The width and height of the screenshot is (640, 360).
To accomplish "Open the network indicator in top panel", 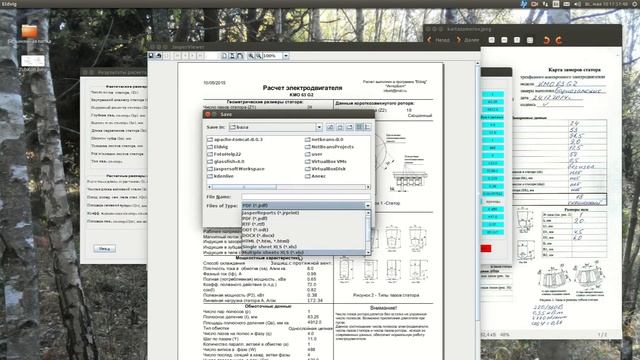I will click(545, 4).
